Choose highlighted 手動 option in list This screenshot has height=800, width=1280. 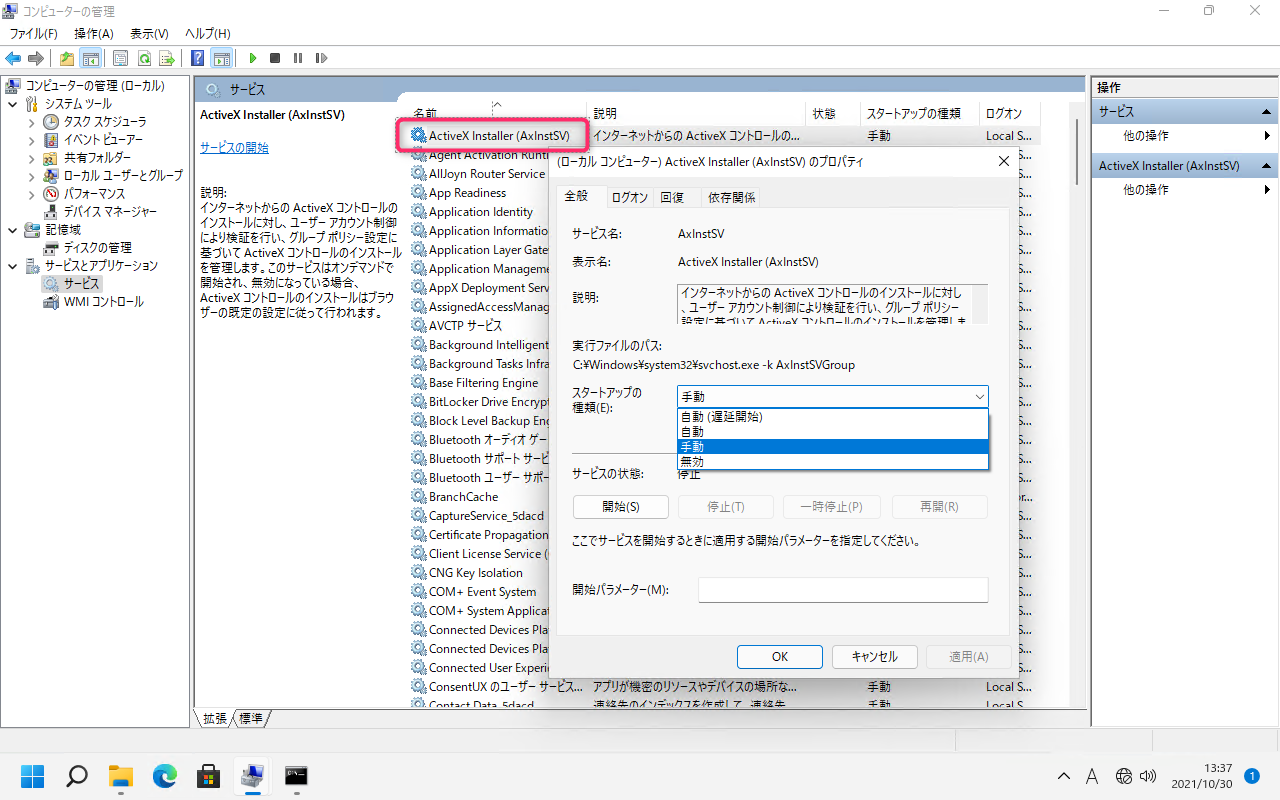pyautogui.click(x=832, y=447)
